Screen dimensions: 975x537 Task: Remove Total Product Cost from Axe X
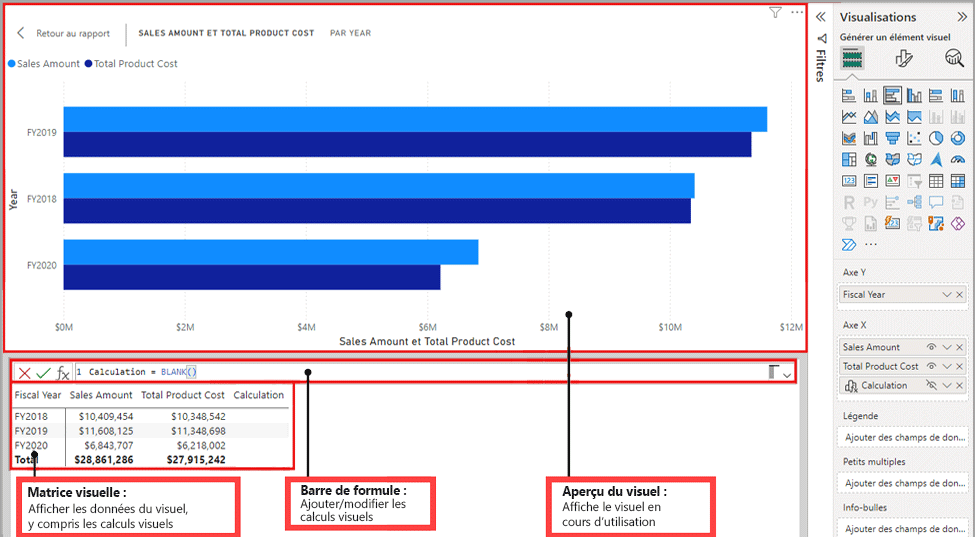(960, 366)
